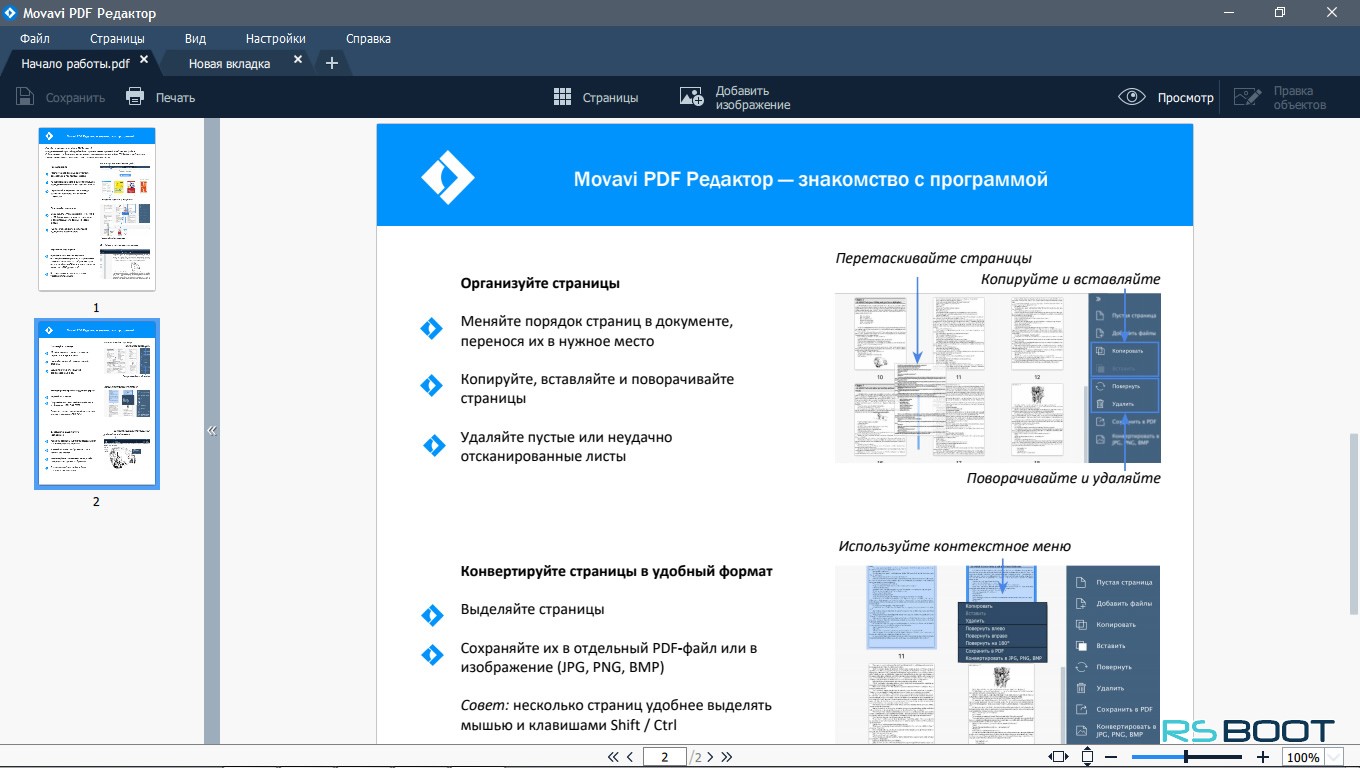
Task: Click the heading Конвертируйте страницы в удобный формат
Action: 616,572
